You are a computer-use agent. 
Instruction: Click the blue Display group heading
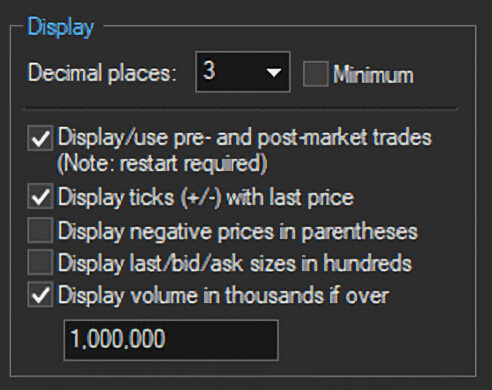tap(61, 27)
